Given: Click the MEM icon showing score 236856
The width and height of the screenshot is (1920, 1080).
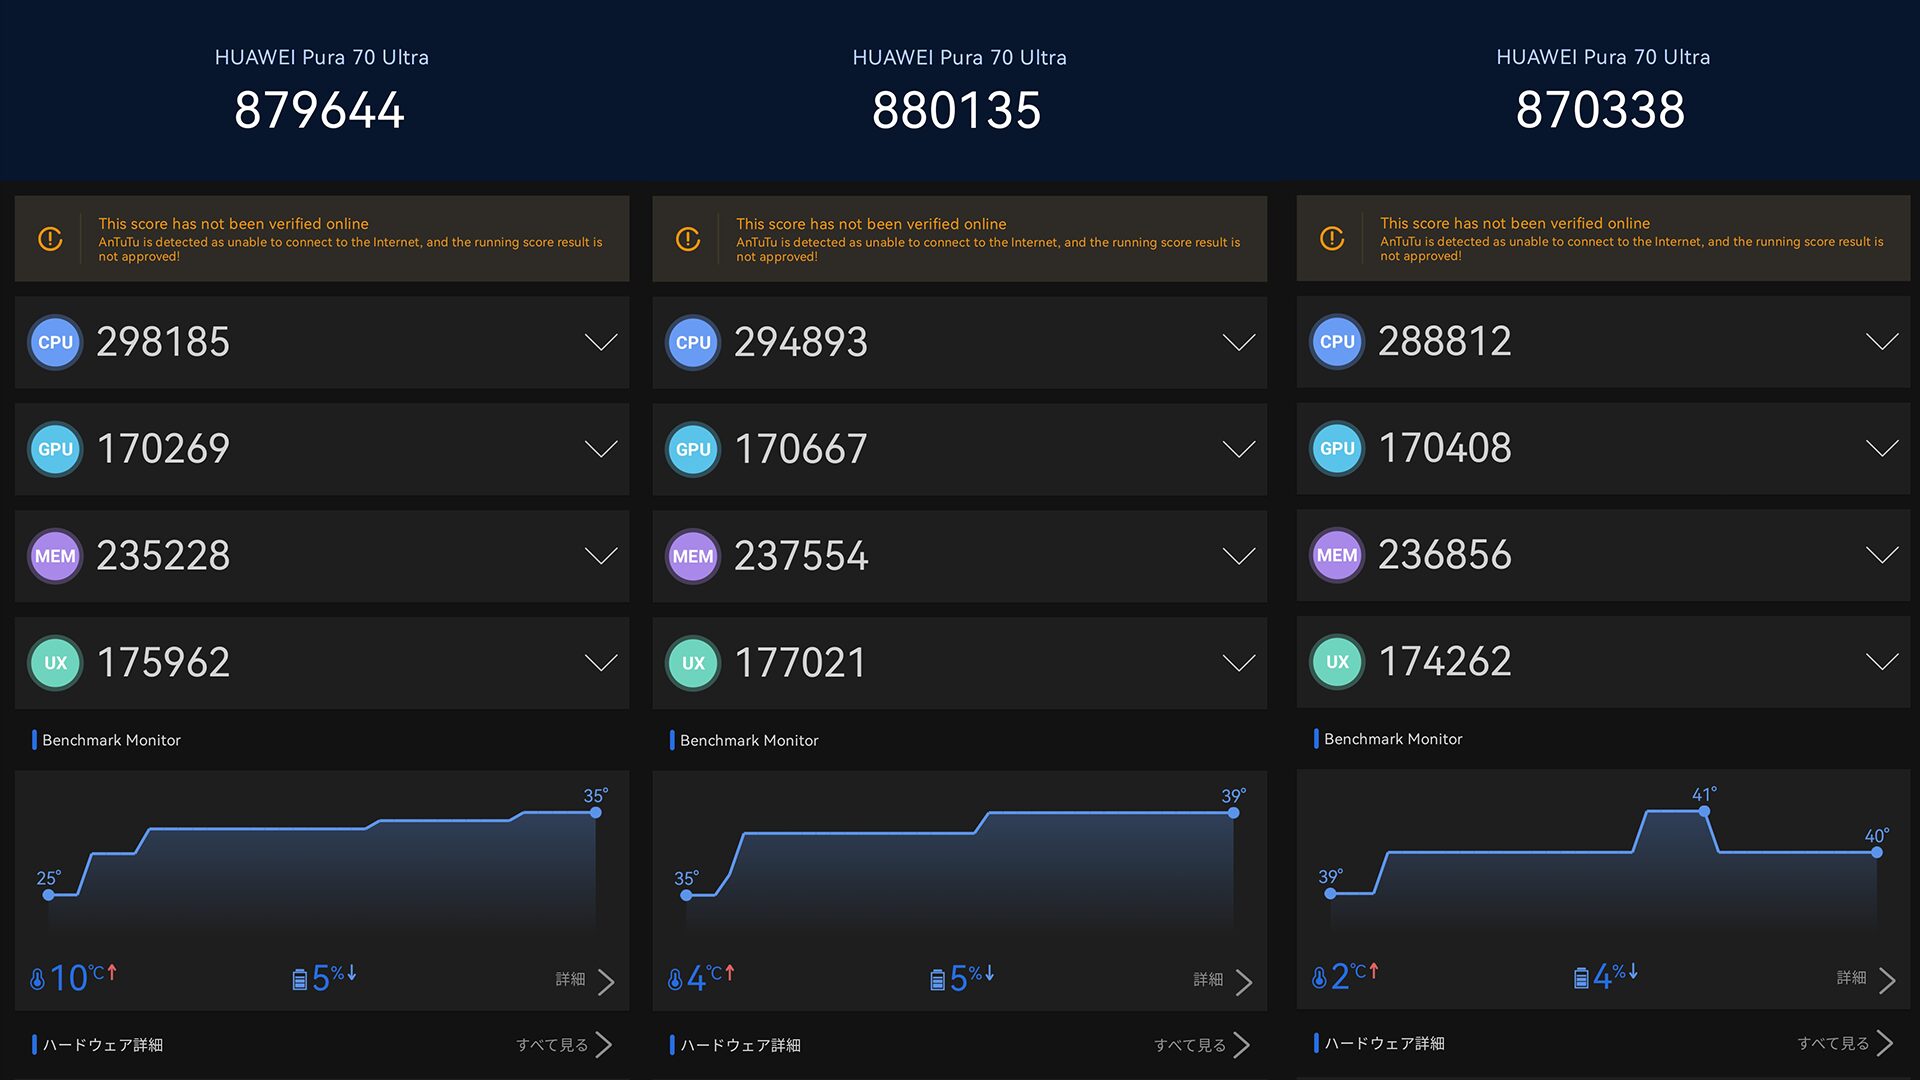Looking at the screenshot, I should pyautogui.click(x=1337, y=555).
